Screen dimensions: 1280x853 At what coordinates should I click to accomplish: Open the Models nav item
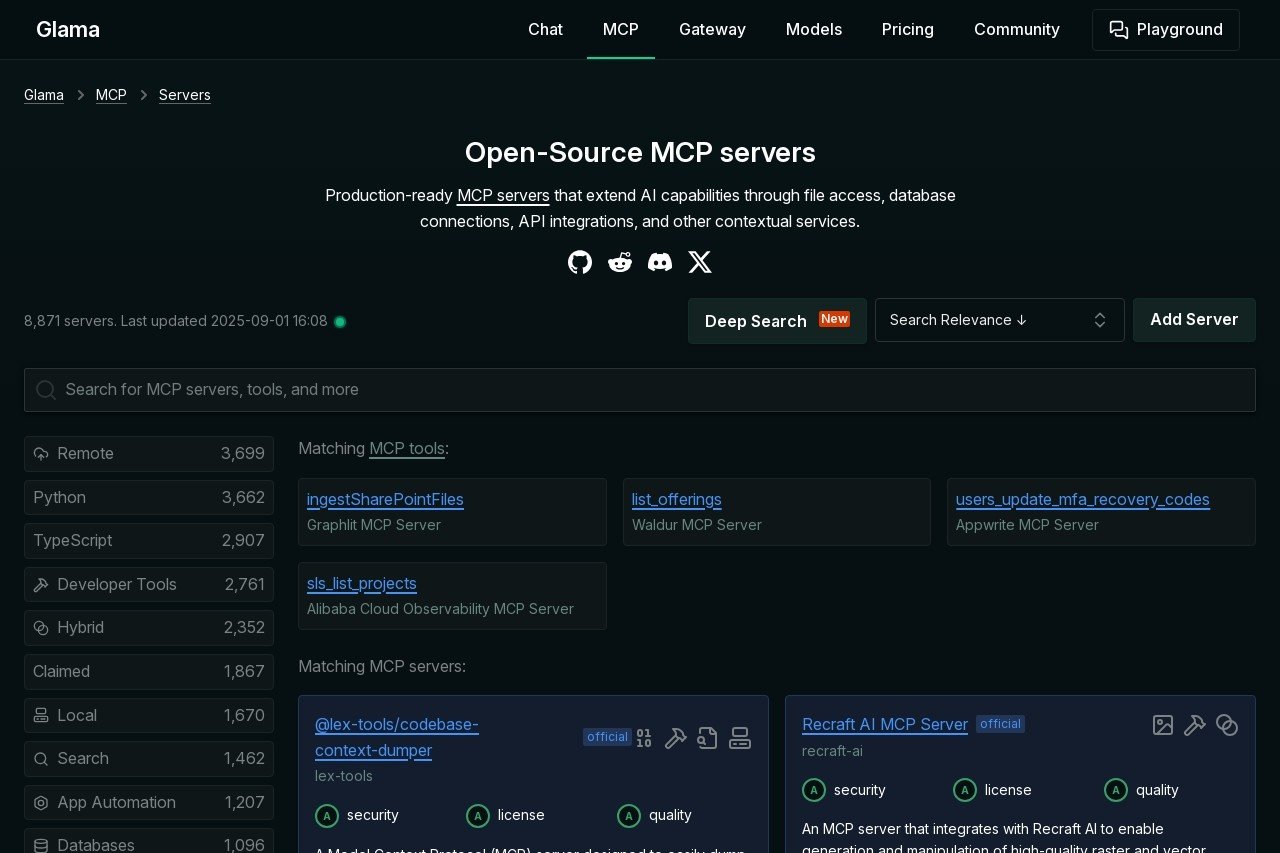[x=814, y=30]
